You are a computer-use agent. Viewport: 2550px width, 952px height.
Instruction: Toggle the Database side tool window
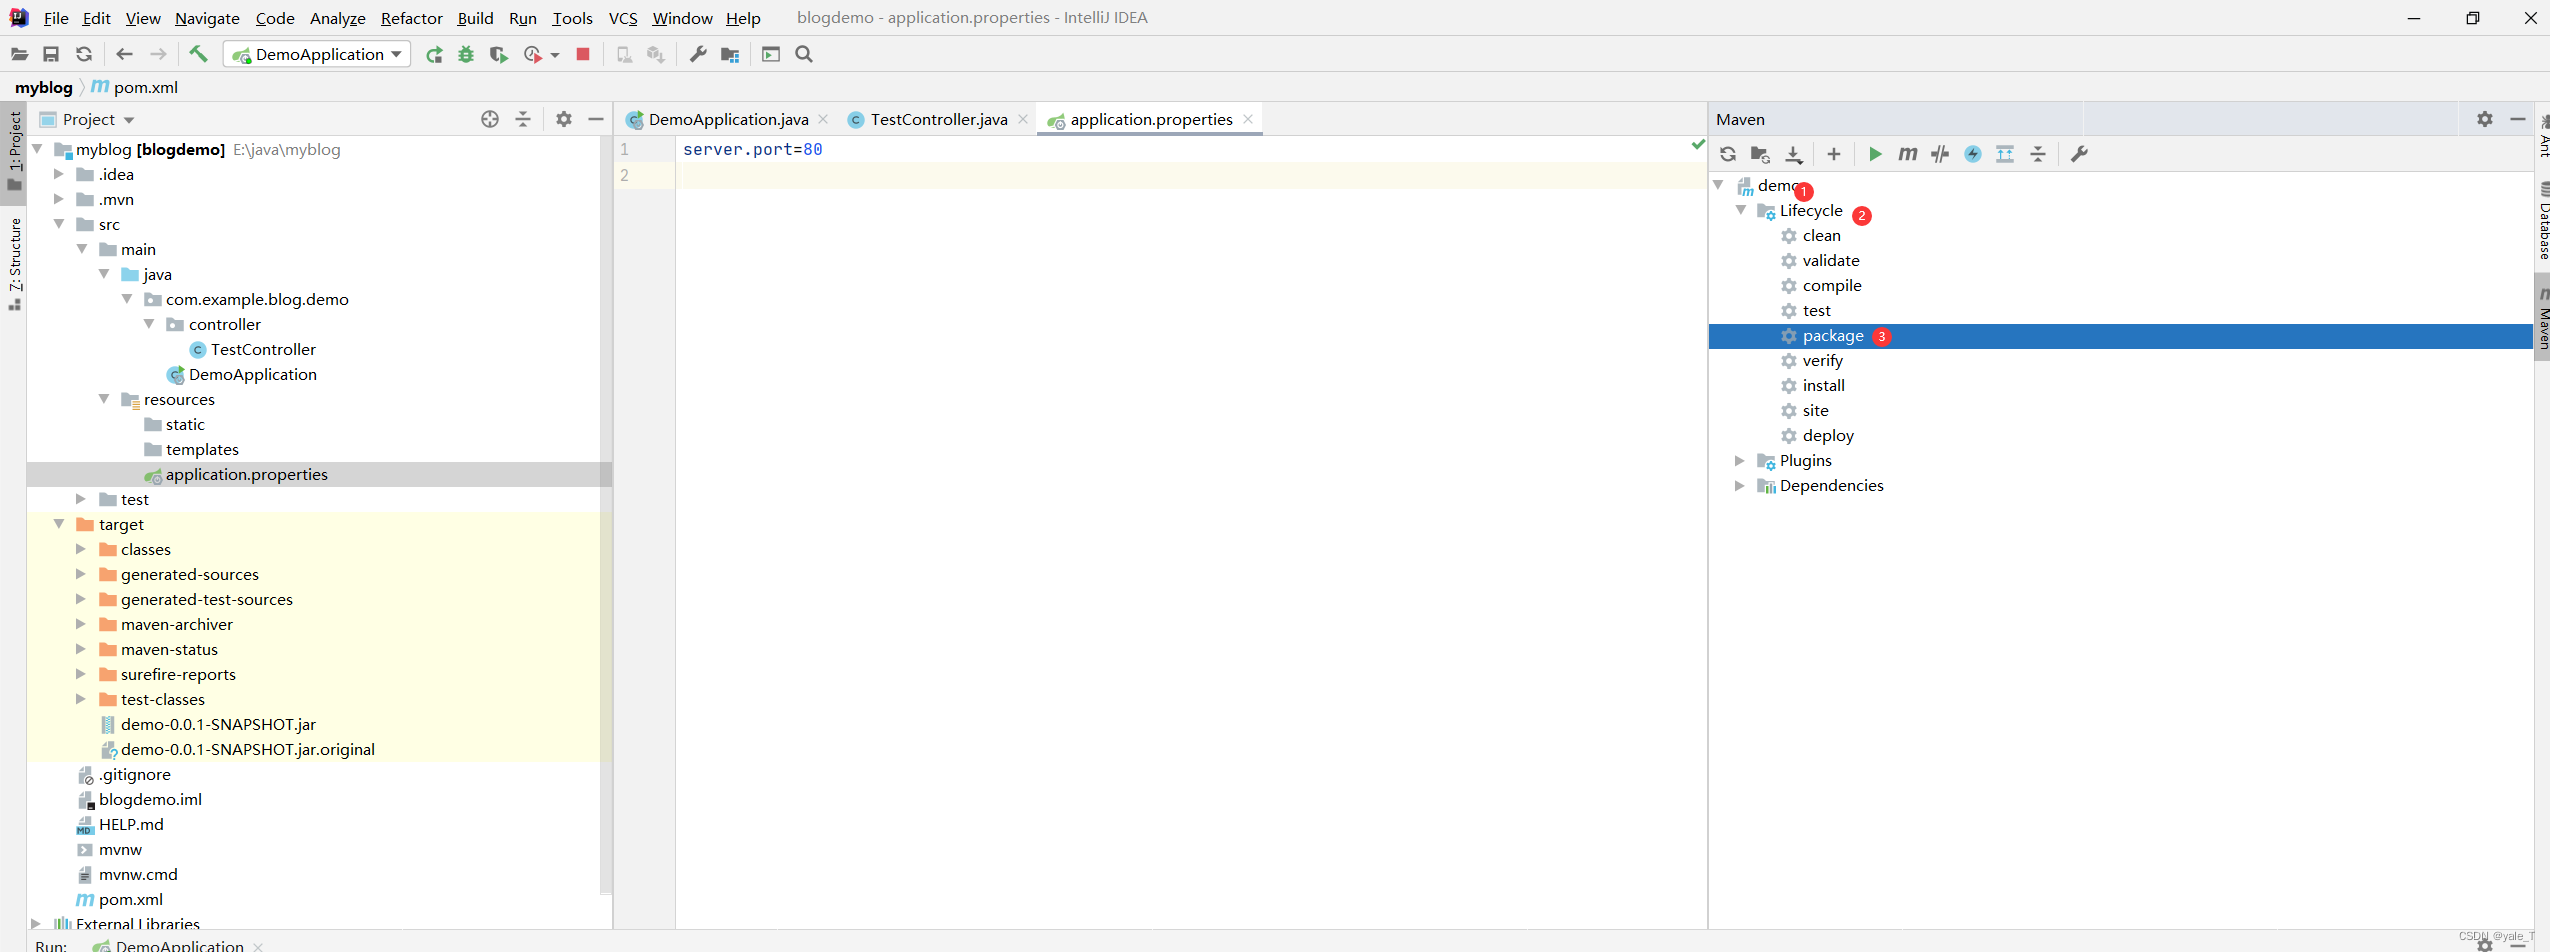tap(2542, 222)
